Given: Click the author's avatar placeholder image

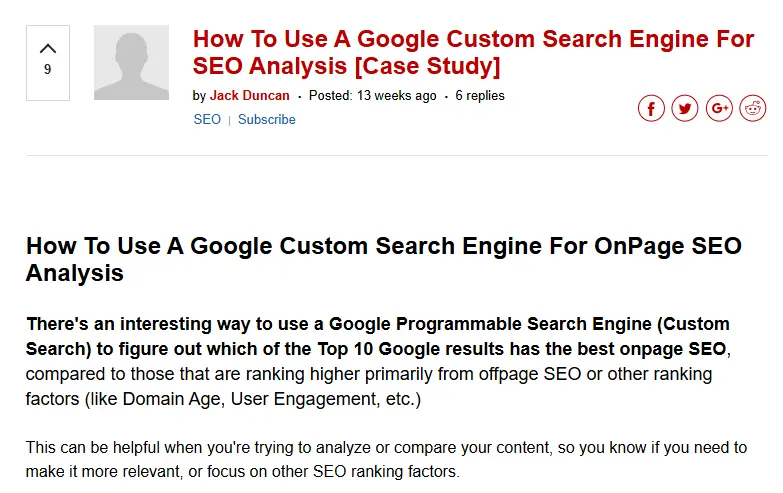Looking at the screenshot, I should coord(132,63).
